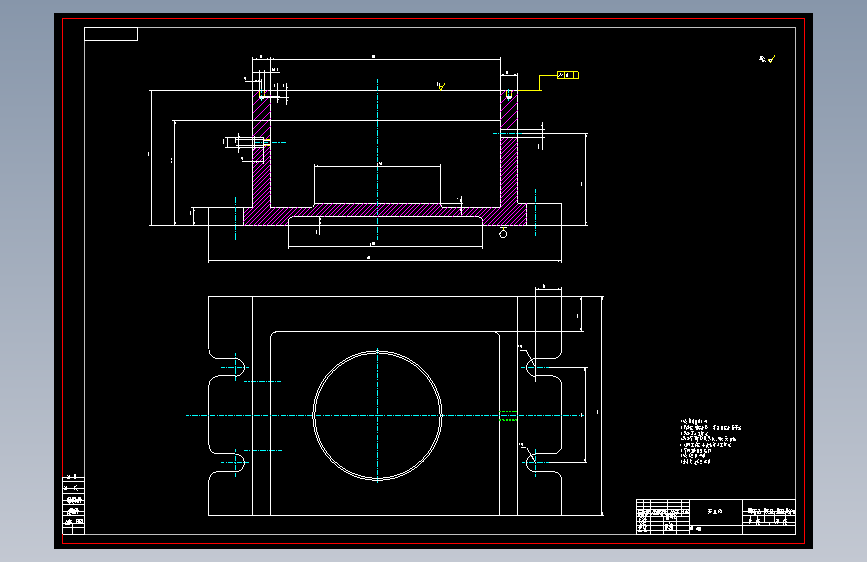Select the empty label box at top-left of frame

(111, 34)
